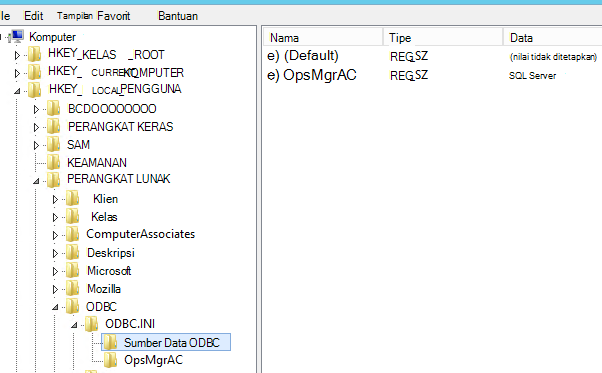The height and width of the screenshot is (373, 602).
Task: Click the HKEY_LOCAL folder icon
Action: [x=34, y=90]
